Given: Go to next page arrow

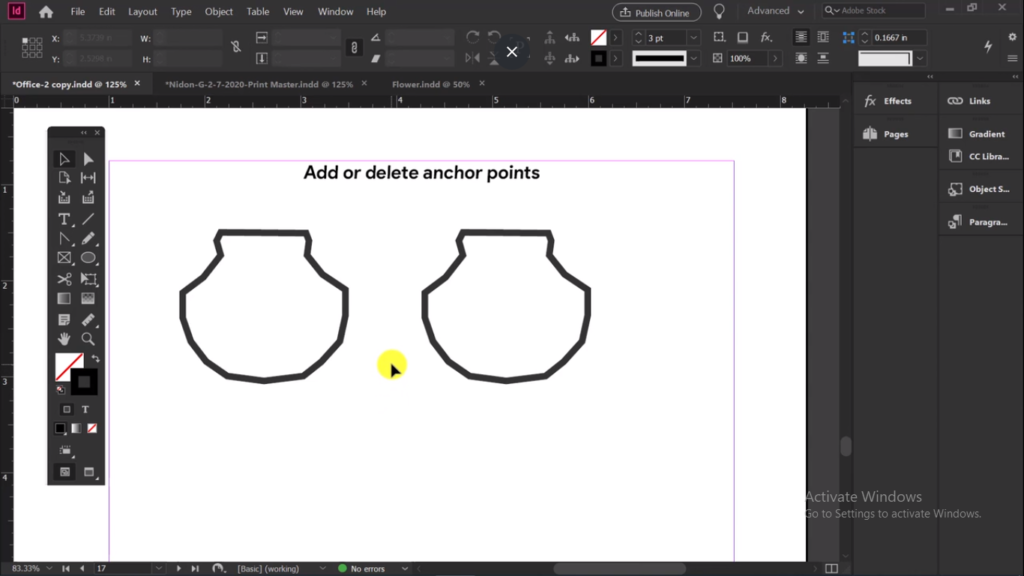Looking at the screenshot, I should click(x=178, y=569).
